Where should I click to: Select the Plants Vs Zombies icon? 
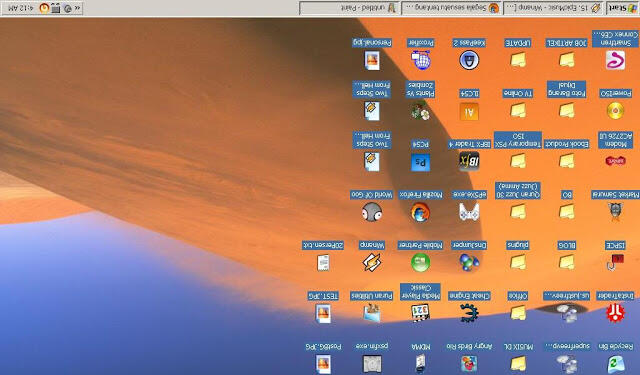[x=420, y=111]
